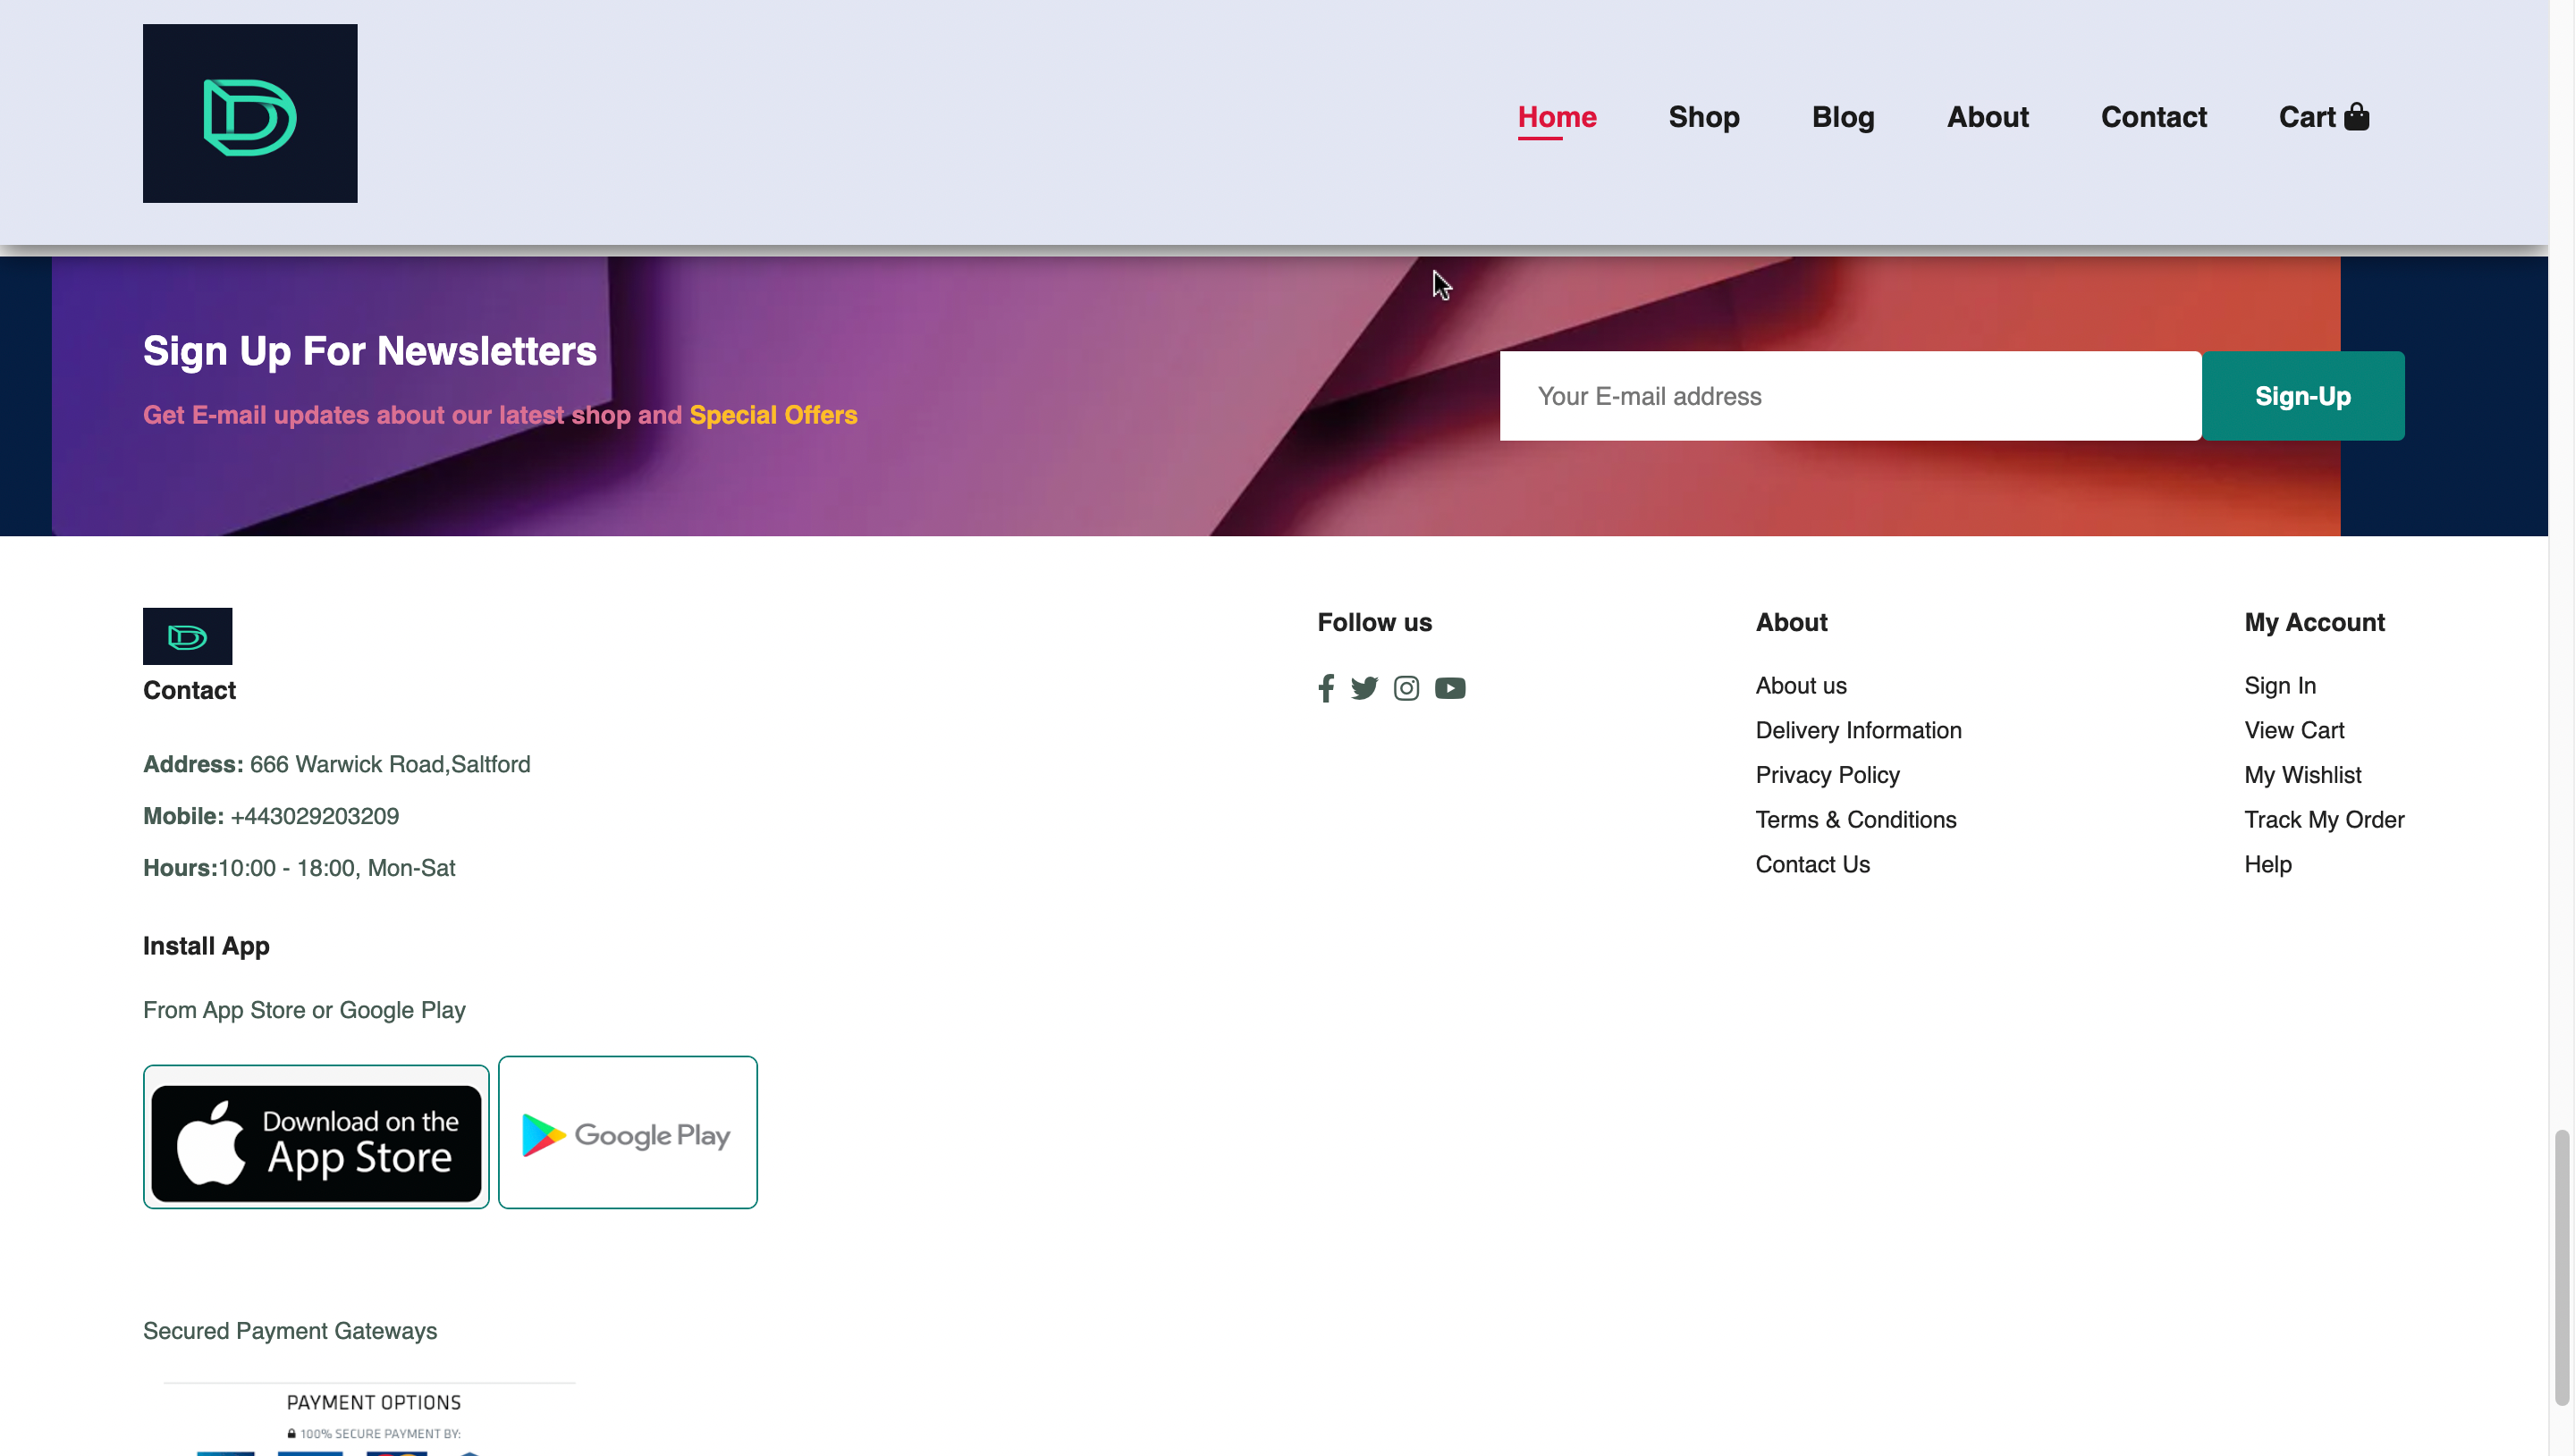2575x1456 pixels.
Task: Click the E-mail address input field
Action: click(x=1850, y=396)
